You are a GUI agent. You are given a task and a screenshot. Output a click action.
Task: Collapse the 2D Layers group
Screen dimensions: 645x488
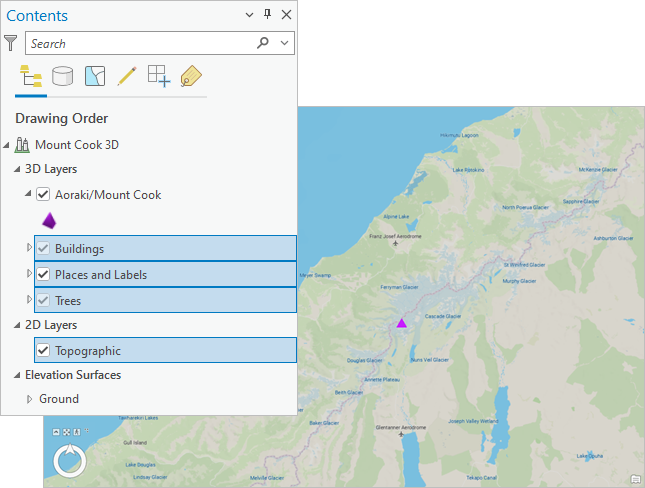[16, 325]
